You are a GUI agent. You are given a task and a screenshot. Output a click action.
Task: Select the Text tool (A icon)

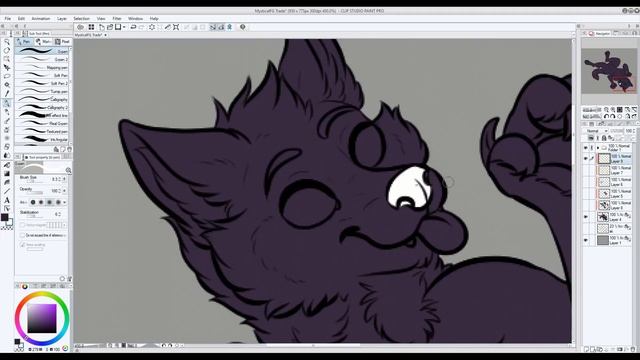coord(7,200)
